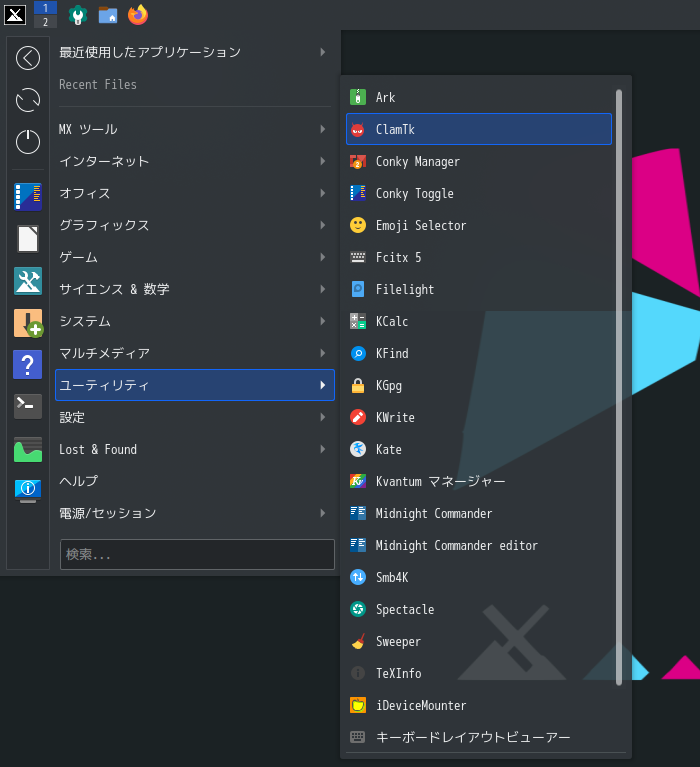
Task: Open the wrench and screwdriver tools icon
Action: pos(28,281)
